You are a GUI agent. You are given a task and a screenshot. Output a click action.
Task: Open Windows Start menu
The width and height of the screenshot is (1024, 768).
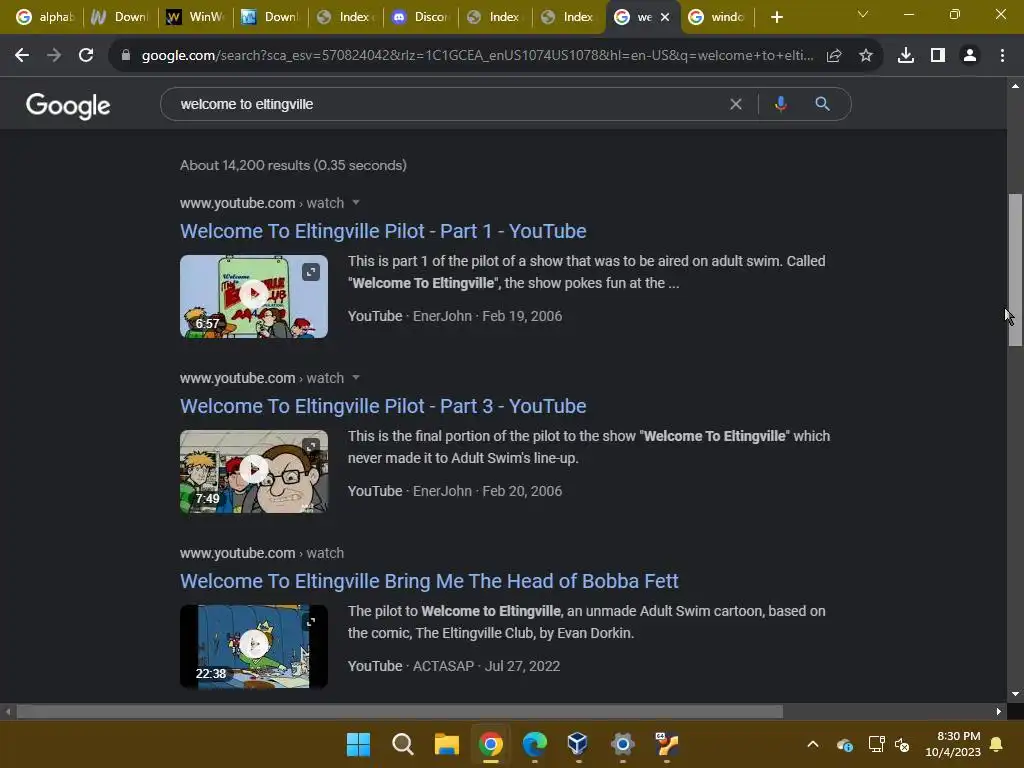pyautogui.click(x=358, y=744)
